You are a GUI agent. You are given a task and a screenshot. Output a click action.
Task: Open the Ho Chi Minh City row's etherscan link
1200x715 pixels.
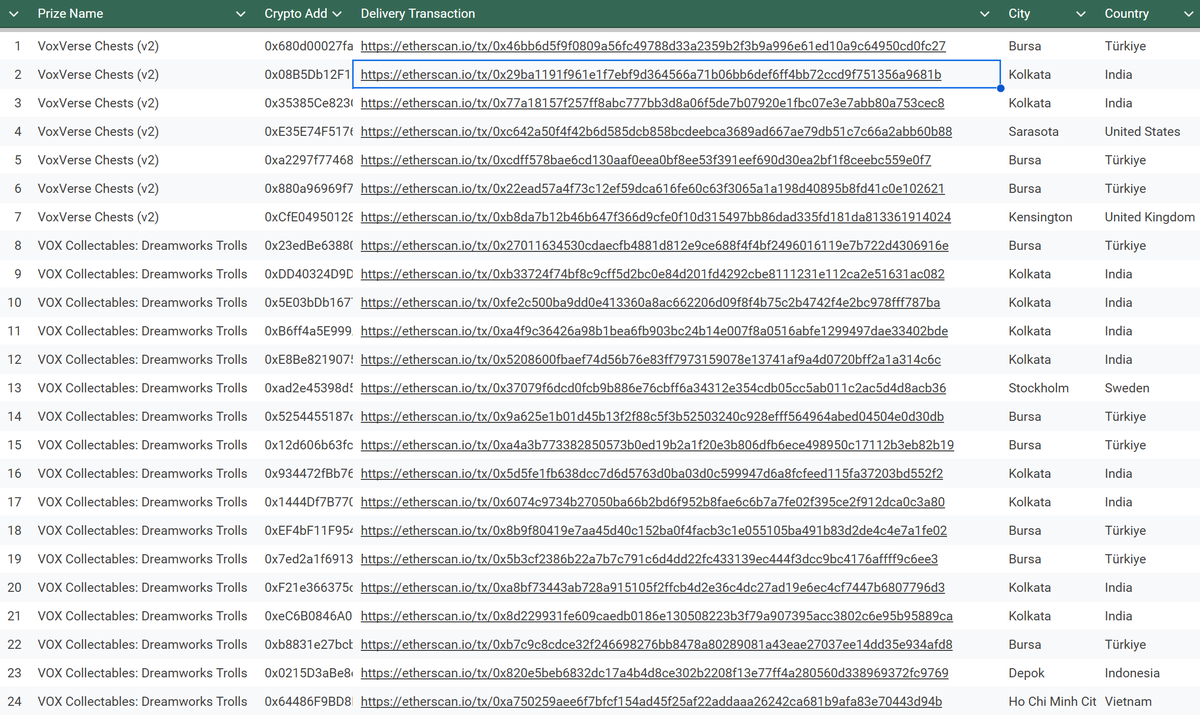(648, 701)
